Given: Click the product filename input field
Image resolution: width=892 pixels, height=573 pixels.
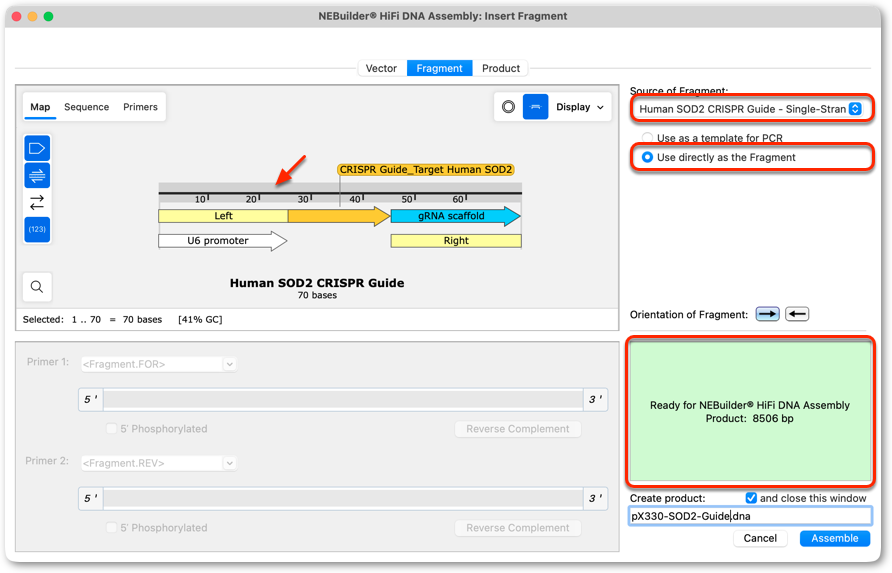Looking at the screenshot, I should 750,516.
